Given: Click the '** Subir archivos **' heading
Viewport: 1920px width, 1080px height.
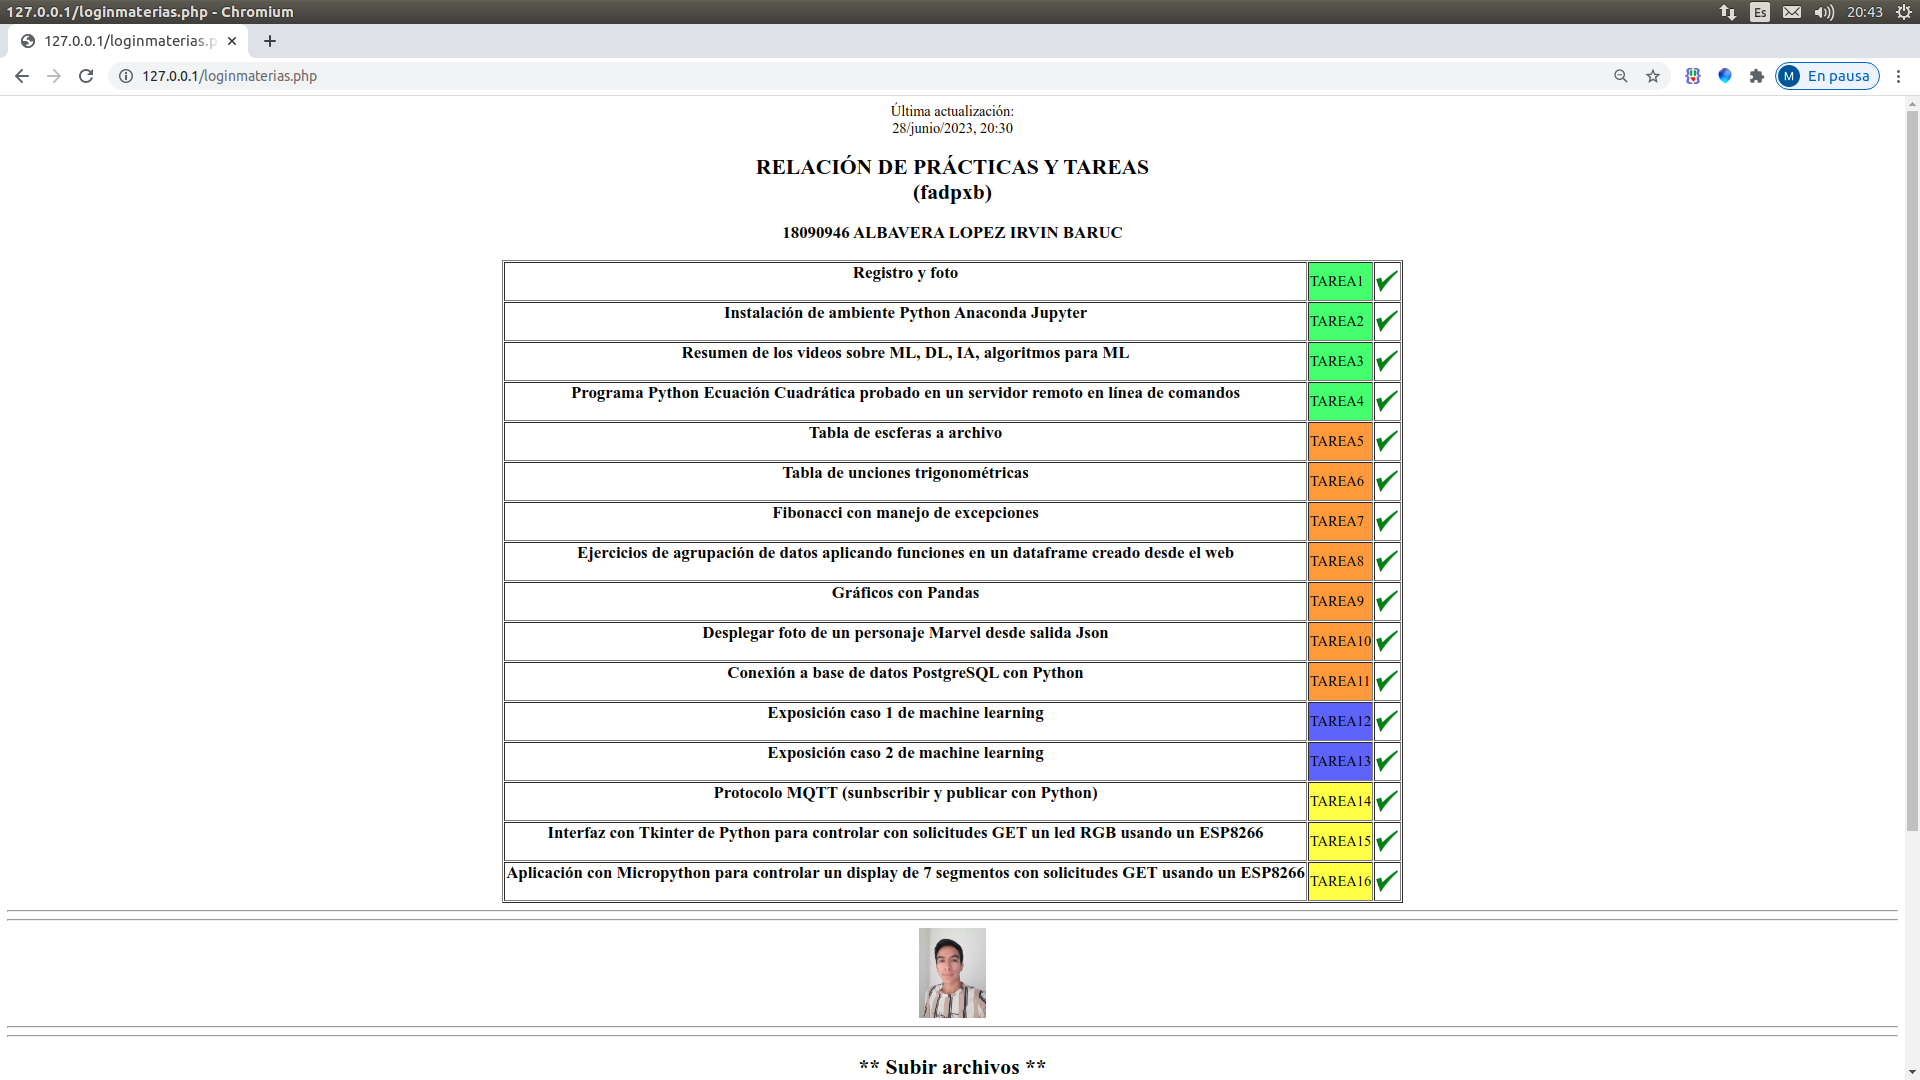Looking at the screenshot, I should point(952,1067).
